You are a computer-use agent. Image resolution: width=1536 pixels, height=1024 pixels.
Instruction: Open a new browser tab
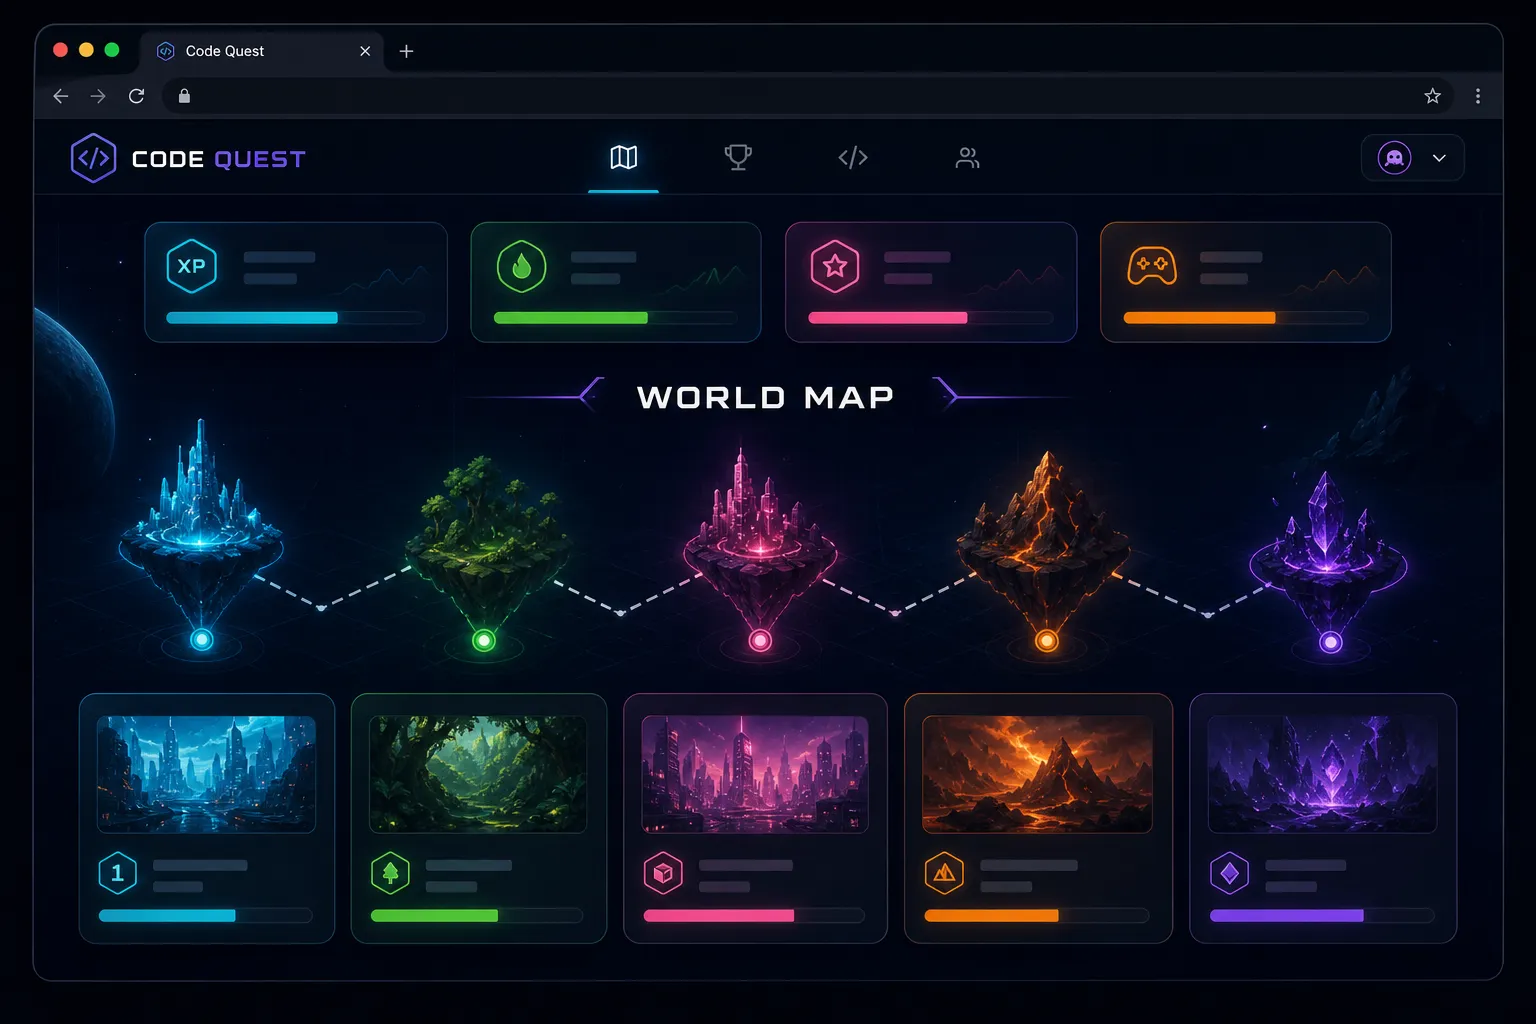point(406,51)
